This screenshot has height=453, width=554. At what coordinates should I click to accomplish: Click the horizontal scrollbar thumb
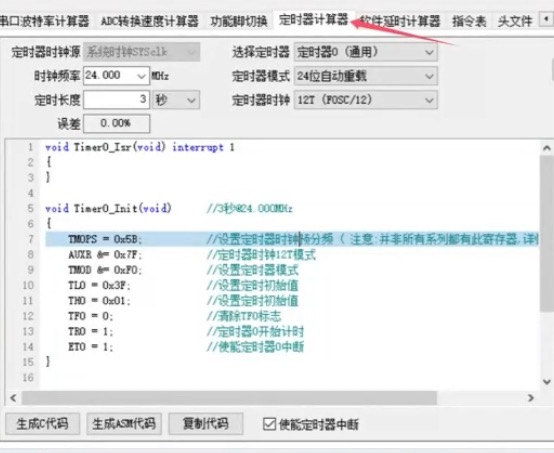[x=229, y=398]
